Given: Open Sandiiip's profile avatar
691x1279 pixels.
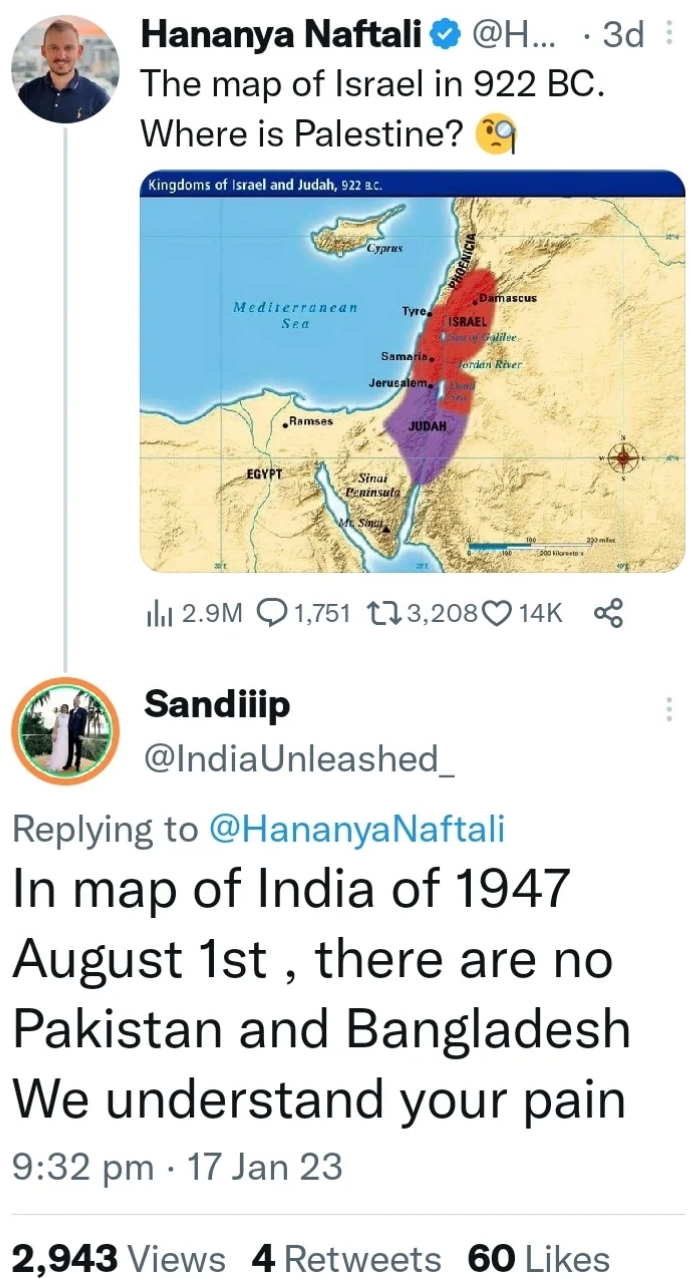Looking at the screenshot, I should 65,732.
